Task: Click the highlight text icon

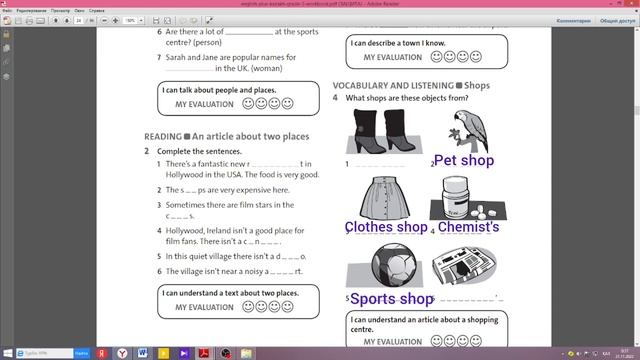Action: [194, 20]
